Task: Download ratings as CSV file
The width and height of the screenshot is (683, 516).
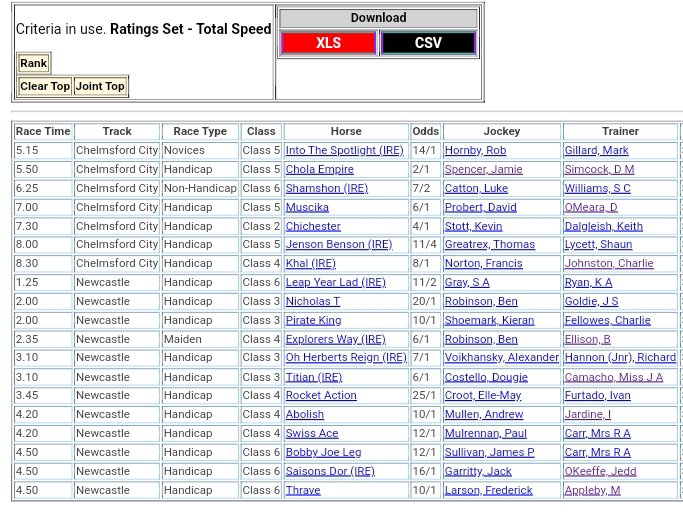Action: point(428,43)
